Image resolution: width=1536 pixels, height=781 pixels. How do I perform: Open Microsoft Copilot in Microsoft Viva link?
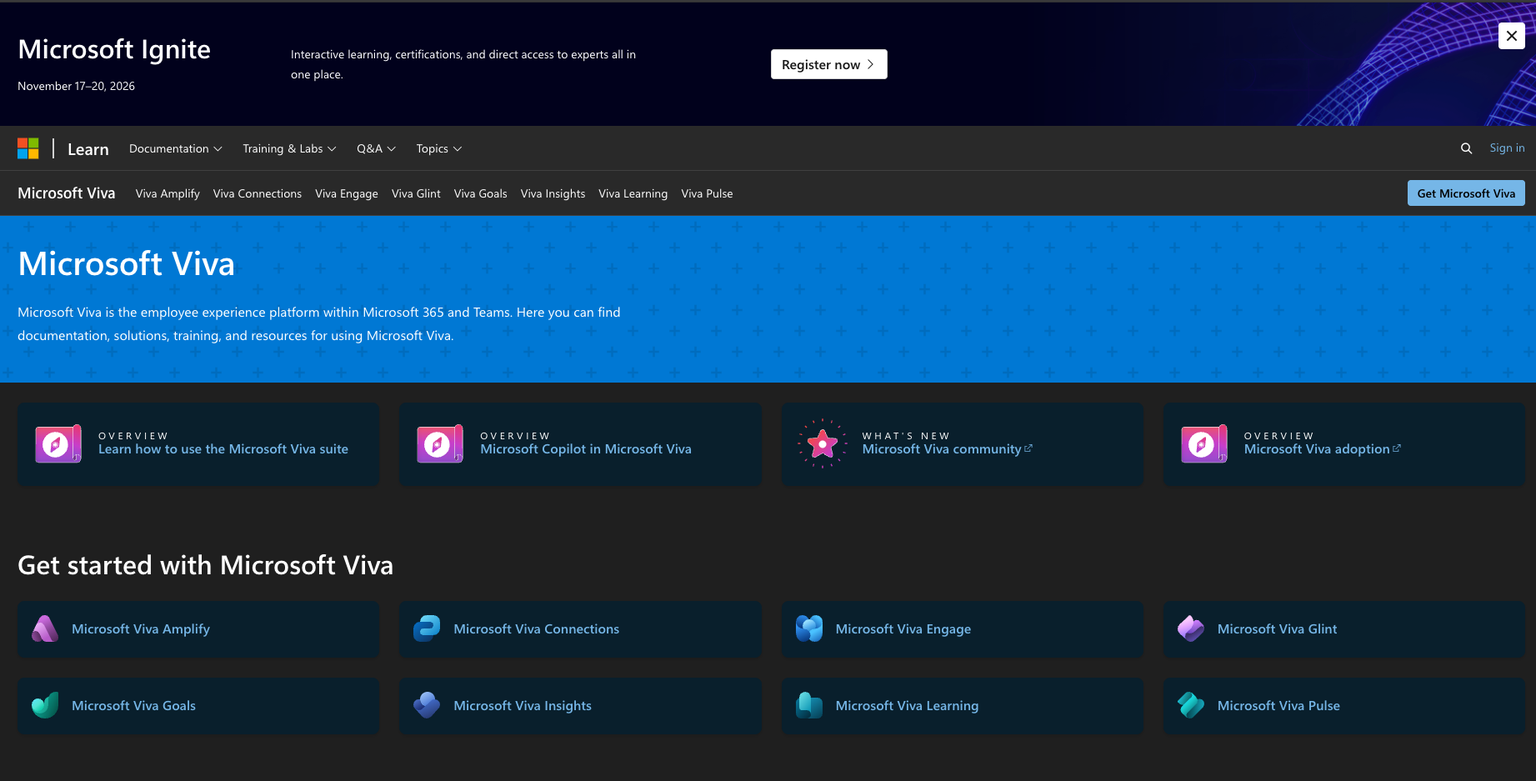point(586,449)
